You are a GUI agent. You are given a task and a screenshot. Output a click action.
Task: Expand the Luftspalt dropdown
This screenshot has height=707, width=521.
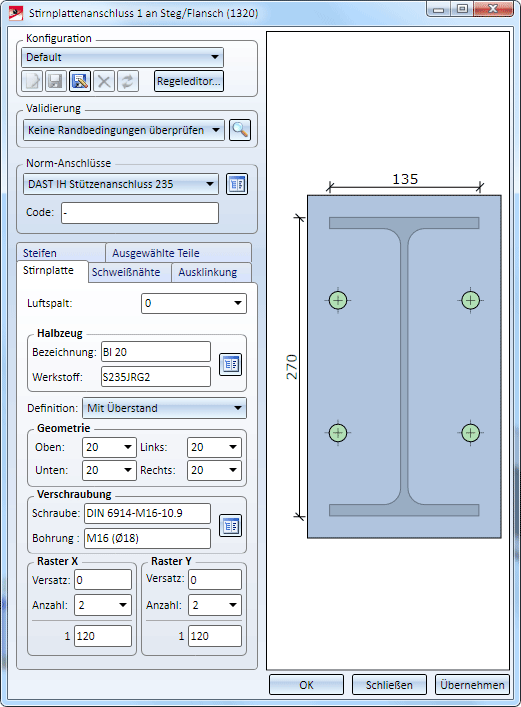click(194, 303)
